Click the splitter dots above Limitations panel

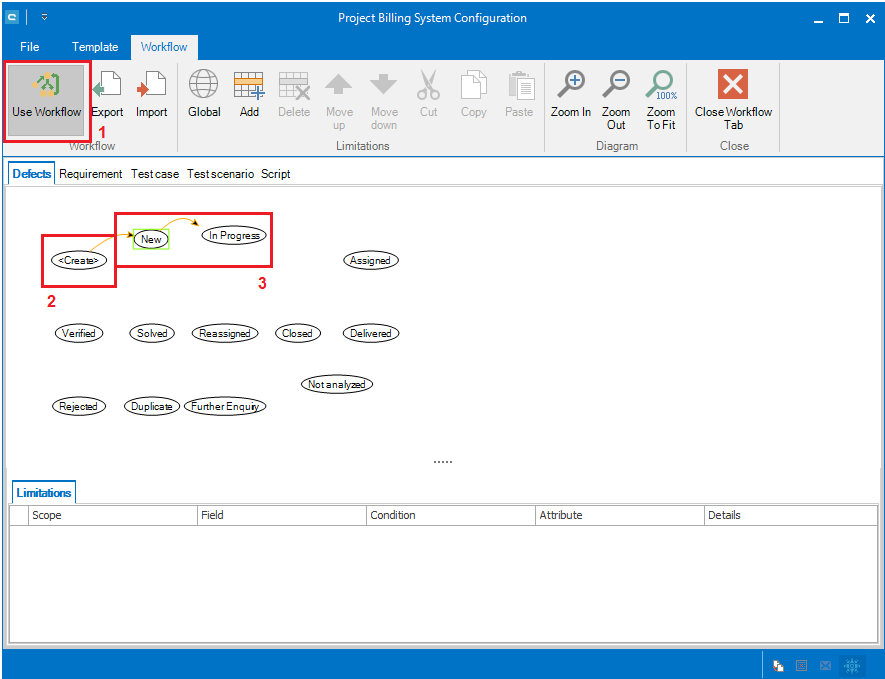[x=443, y=462]
